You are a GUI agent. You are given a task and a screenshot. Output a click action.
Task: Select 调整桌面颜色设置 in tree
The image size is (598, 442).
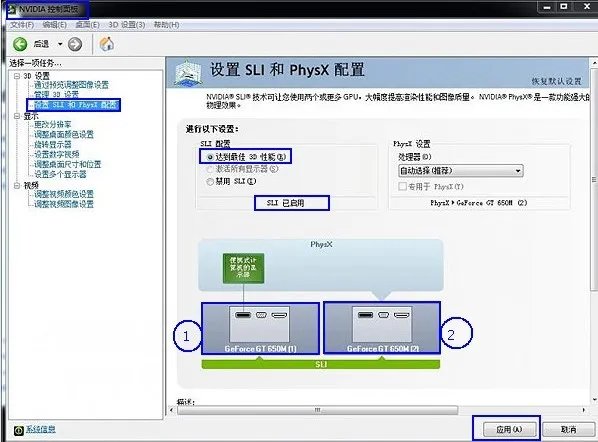pos(64,134)
